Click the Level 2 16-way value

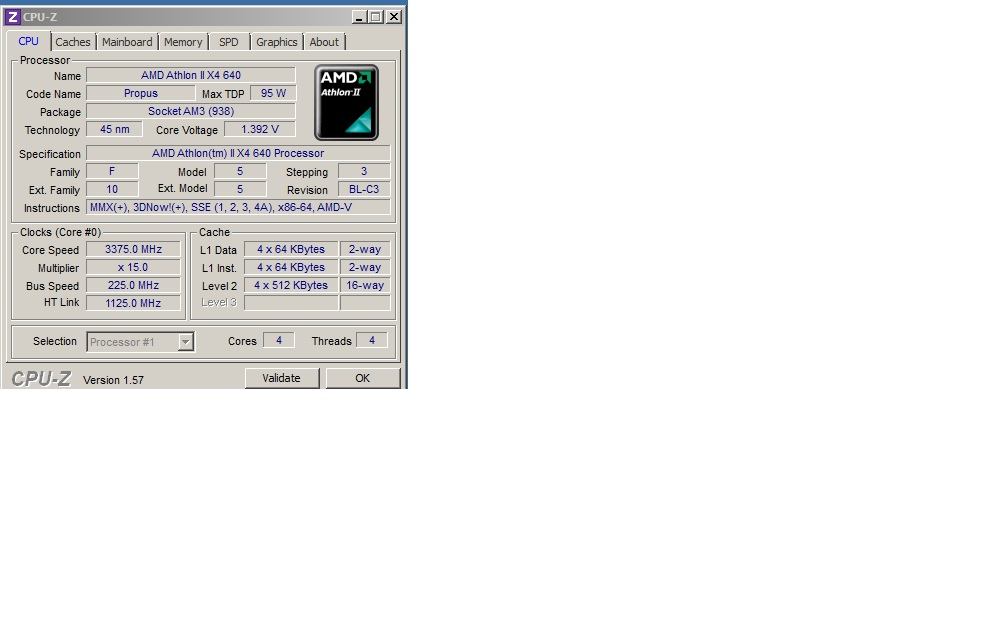(365, 285)
